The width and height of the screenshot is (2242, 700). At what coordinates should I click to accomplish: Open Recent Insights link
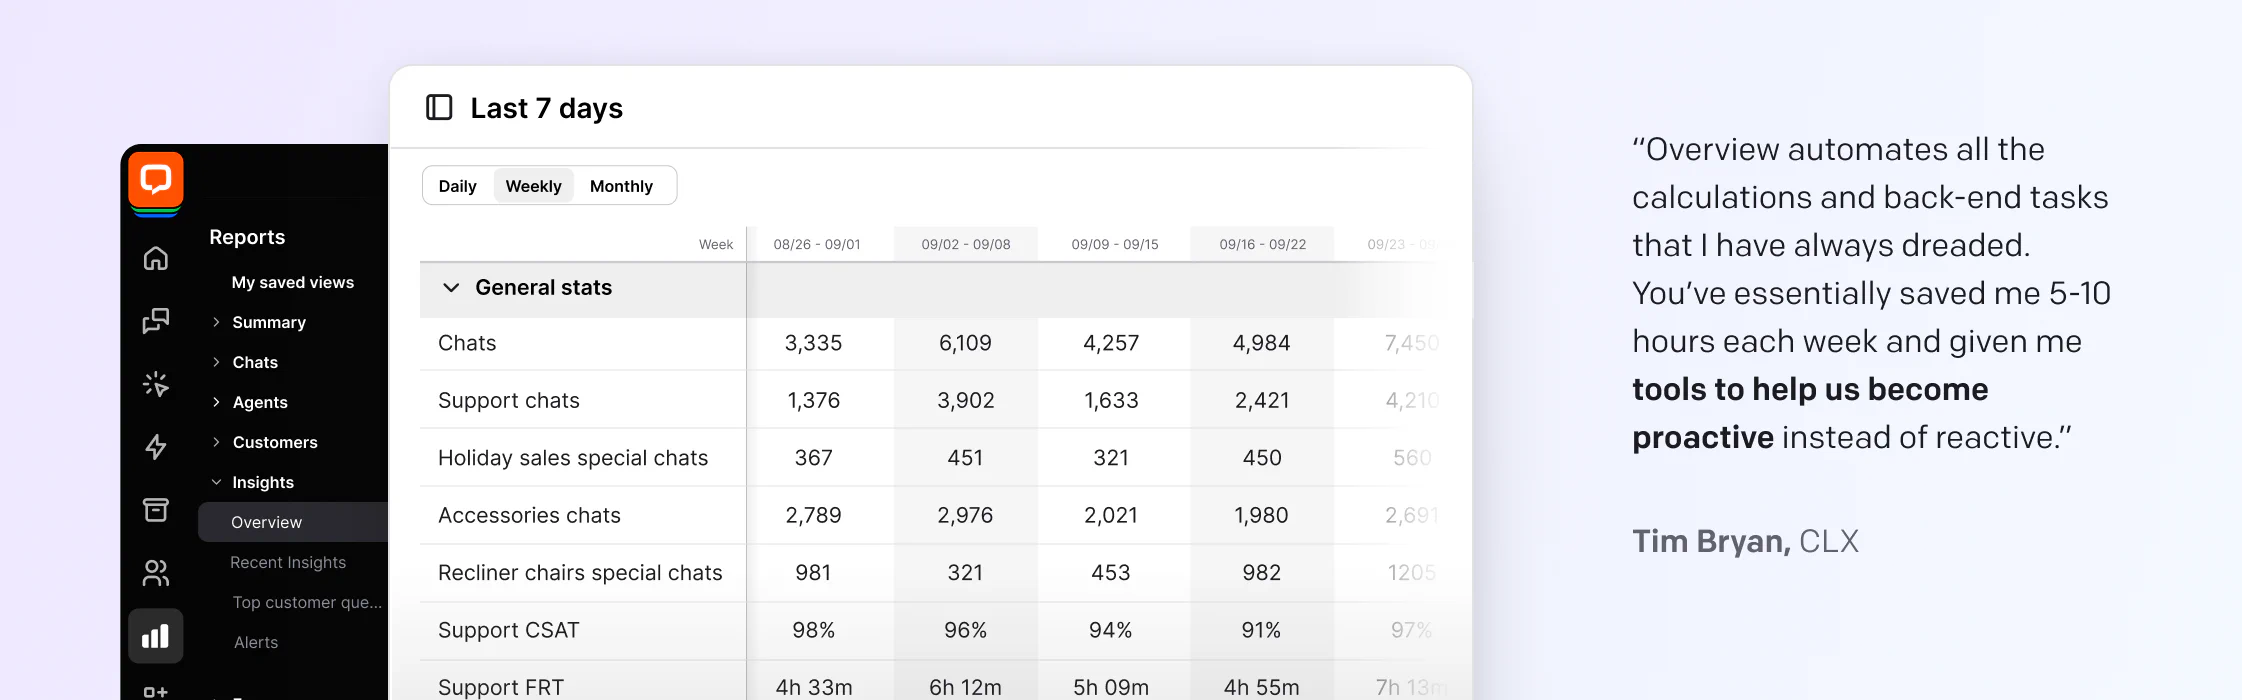(288, 562)
